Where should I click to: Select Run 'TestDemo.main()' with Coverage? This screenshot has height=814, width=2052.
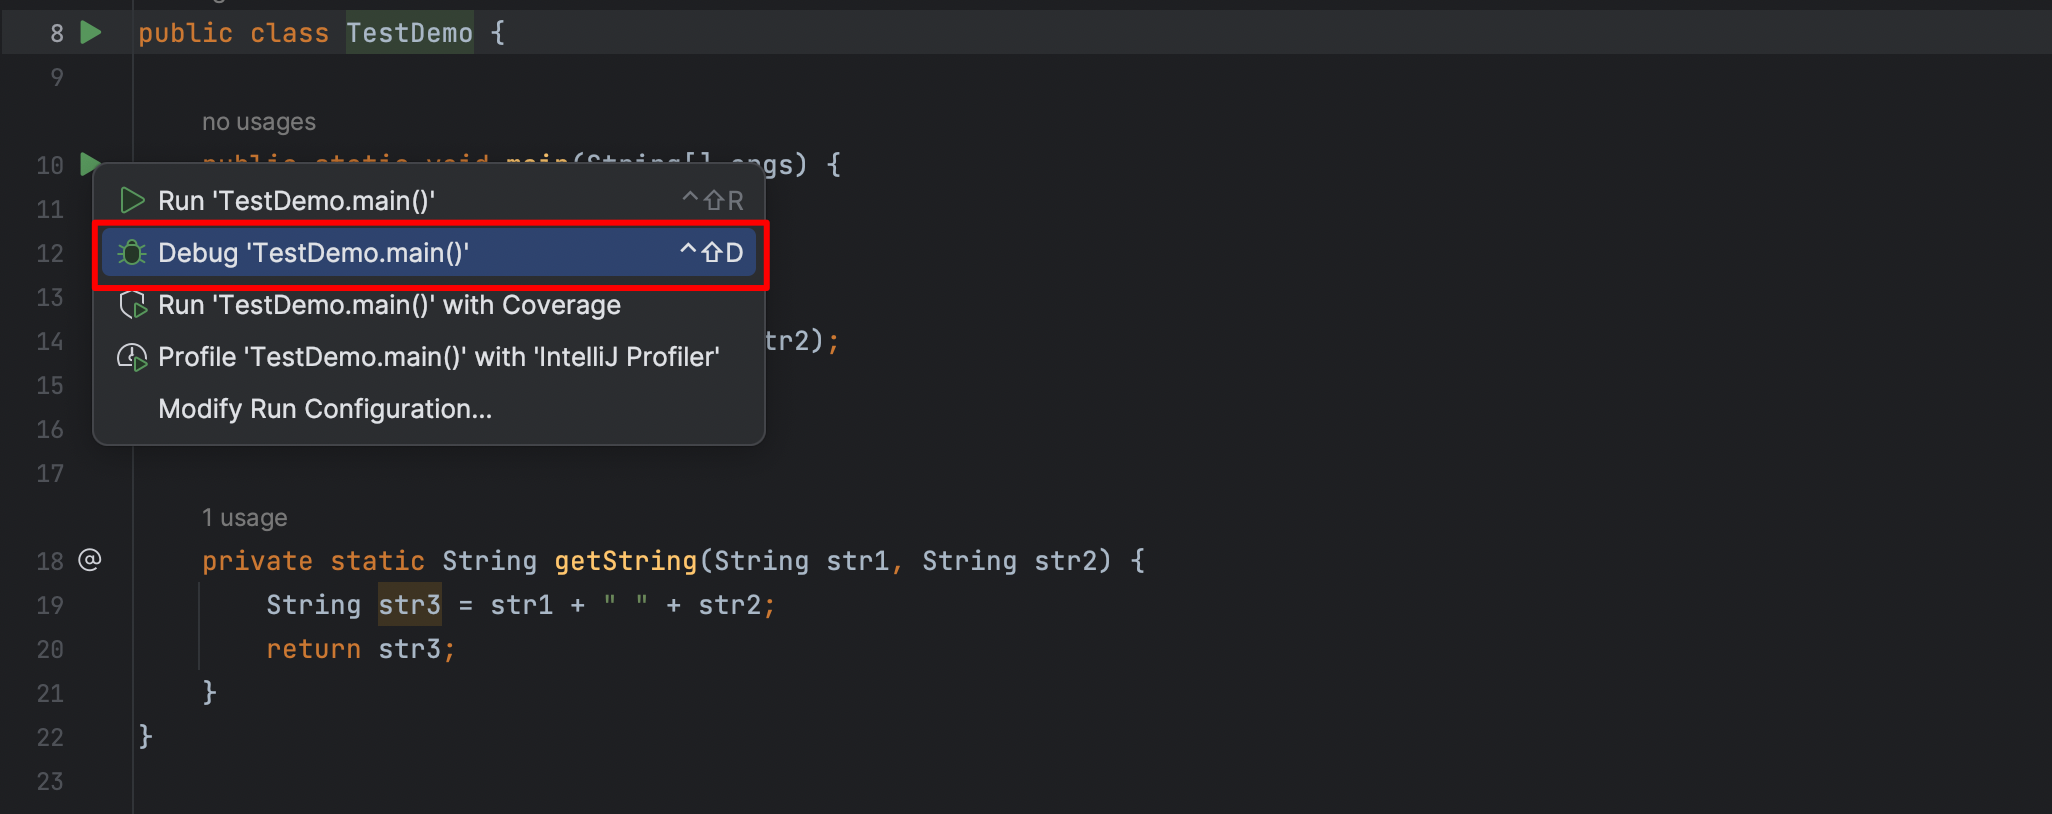pos(389,305)
